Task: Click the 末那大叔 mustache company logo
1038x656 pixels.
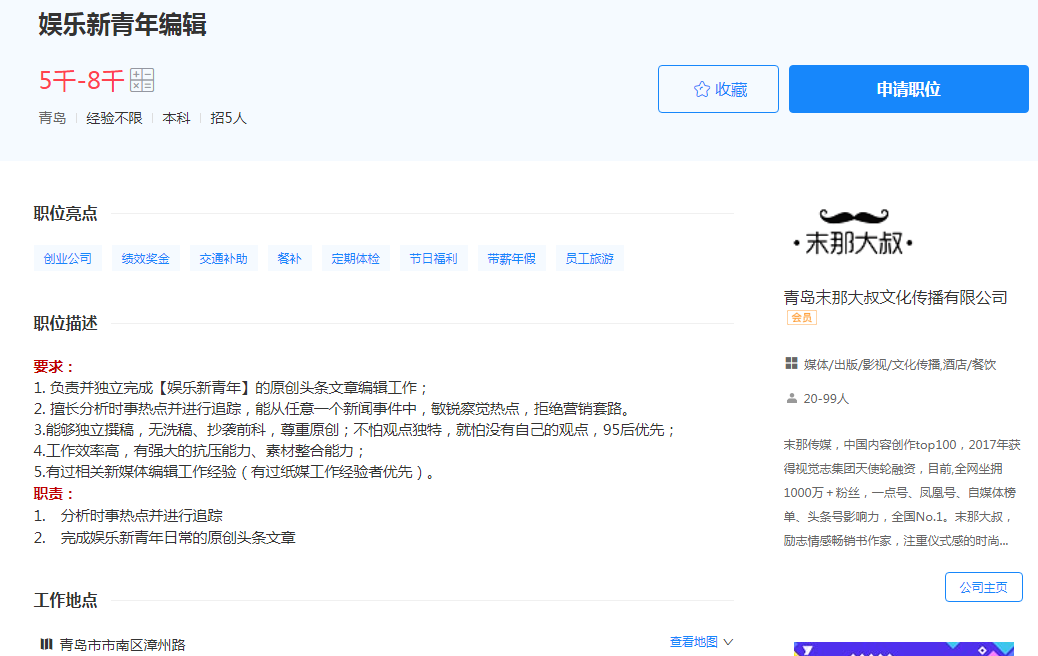Action: 853,232
